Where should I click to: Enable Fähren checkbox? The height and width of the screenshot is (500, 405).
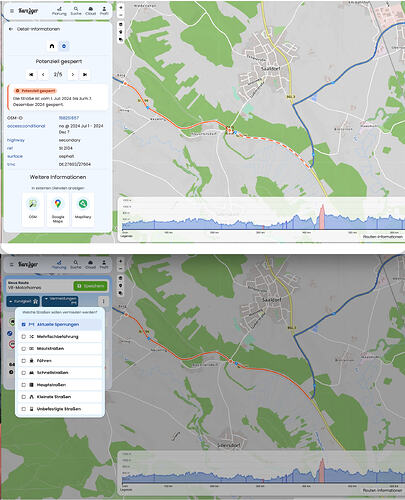(23, 361)
